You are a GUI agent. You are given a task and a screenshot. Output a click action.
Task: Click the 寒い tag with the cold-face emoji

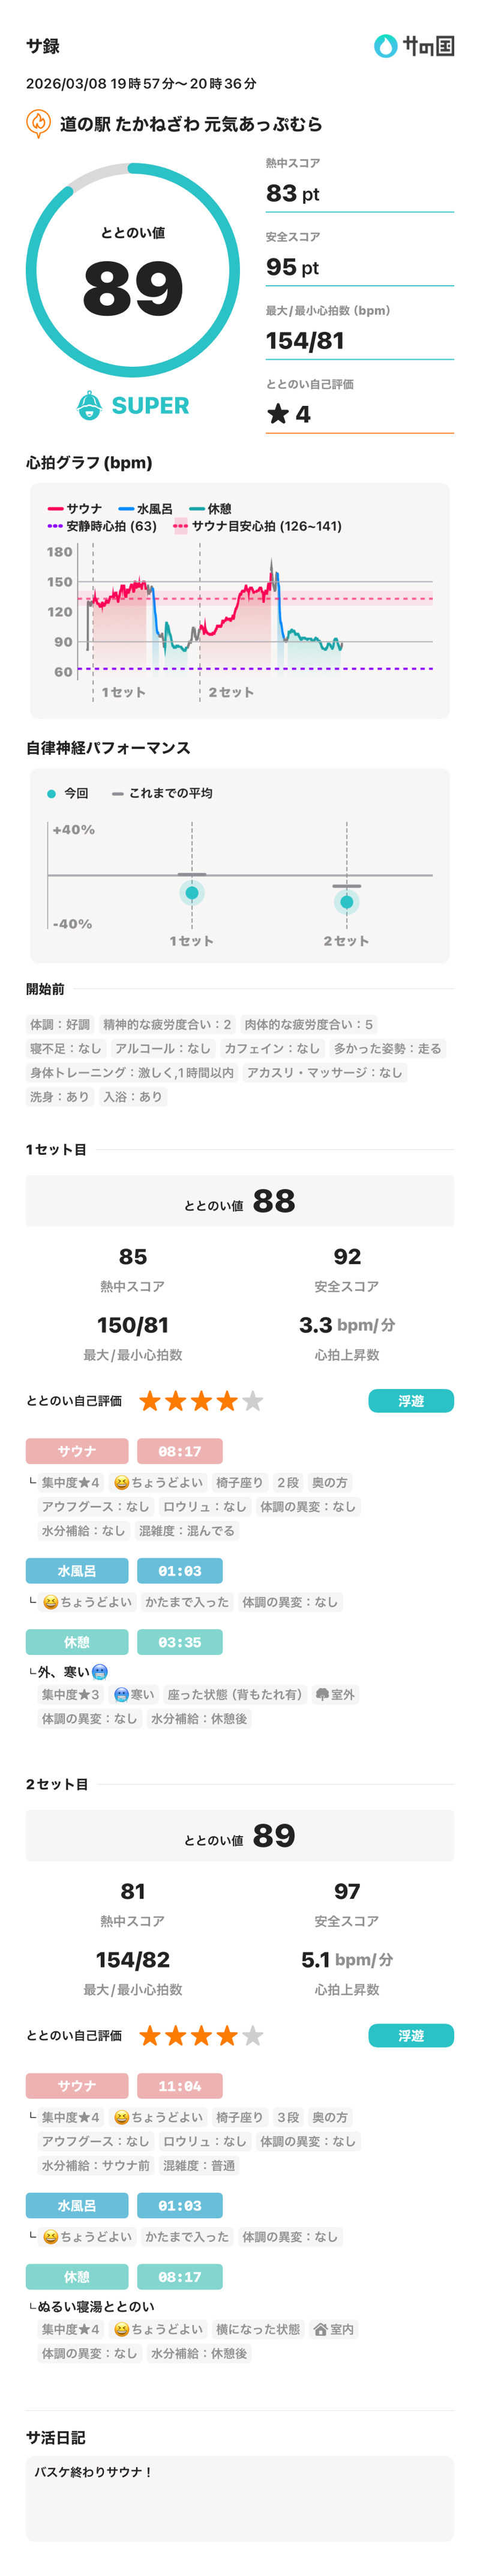coord(134,1694)
